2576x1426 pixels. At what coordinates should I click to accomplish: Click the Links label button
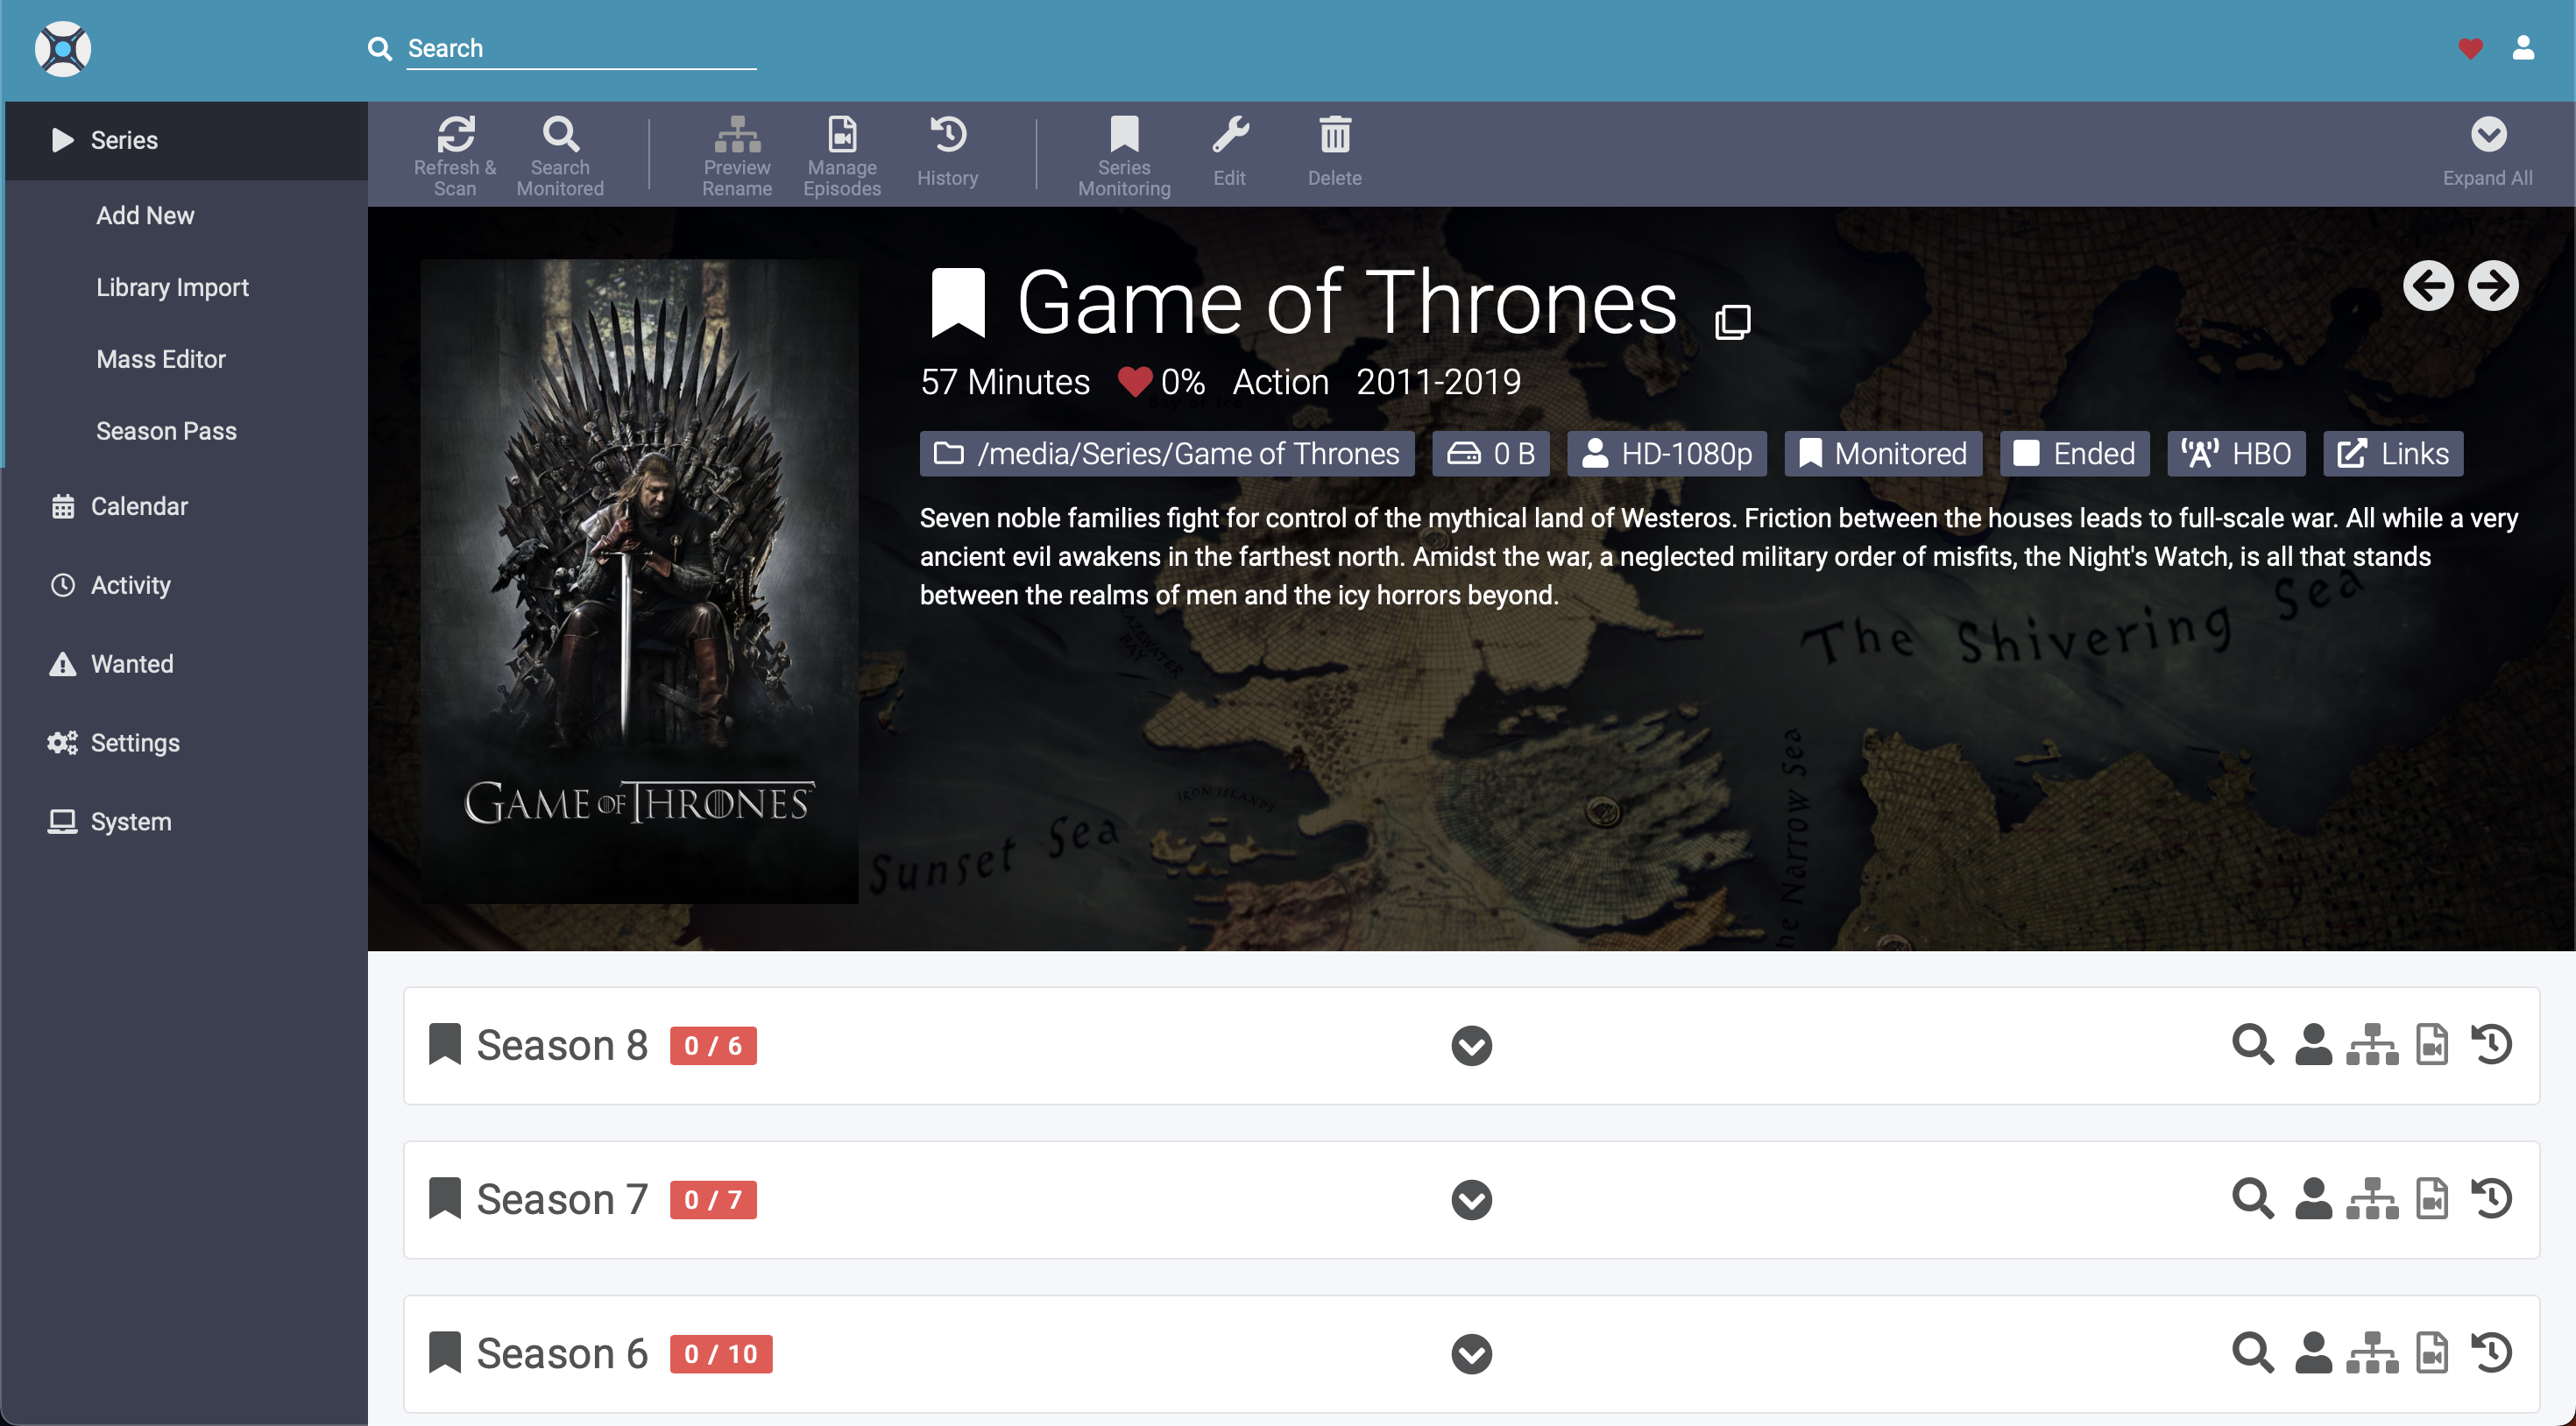(x=2392, y=454)
